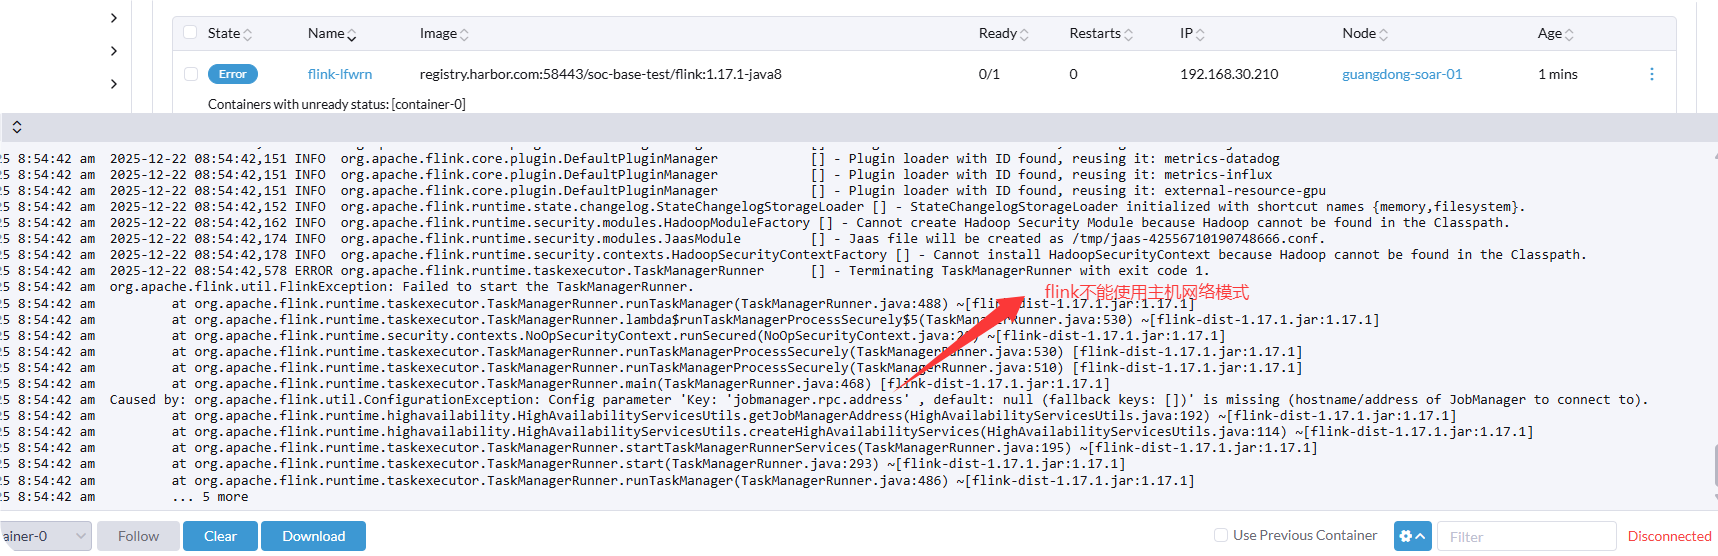Sort the table by State column

click(x=230, y=33)
